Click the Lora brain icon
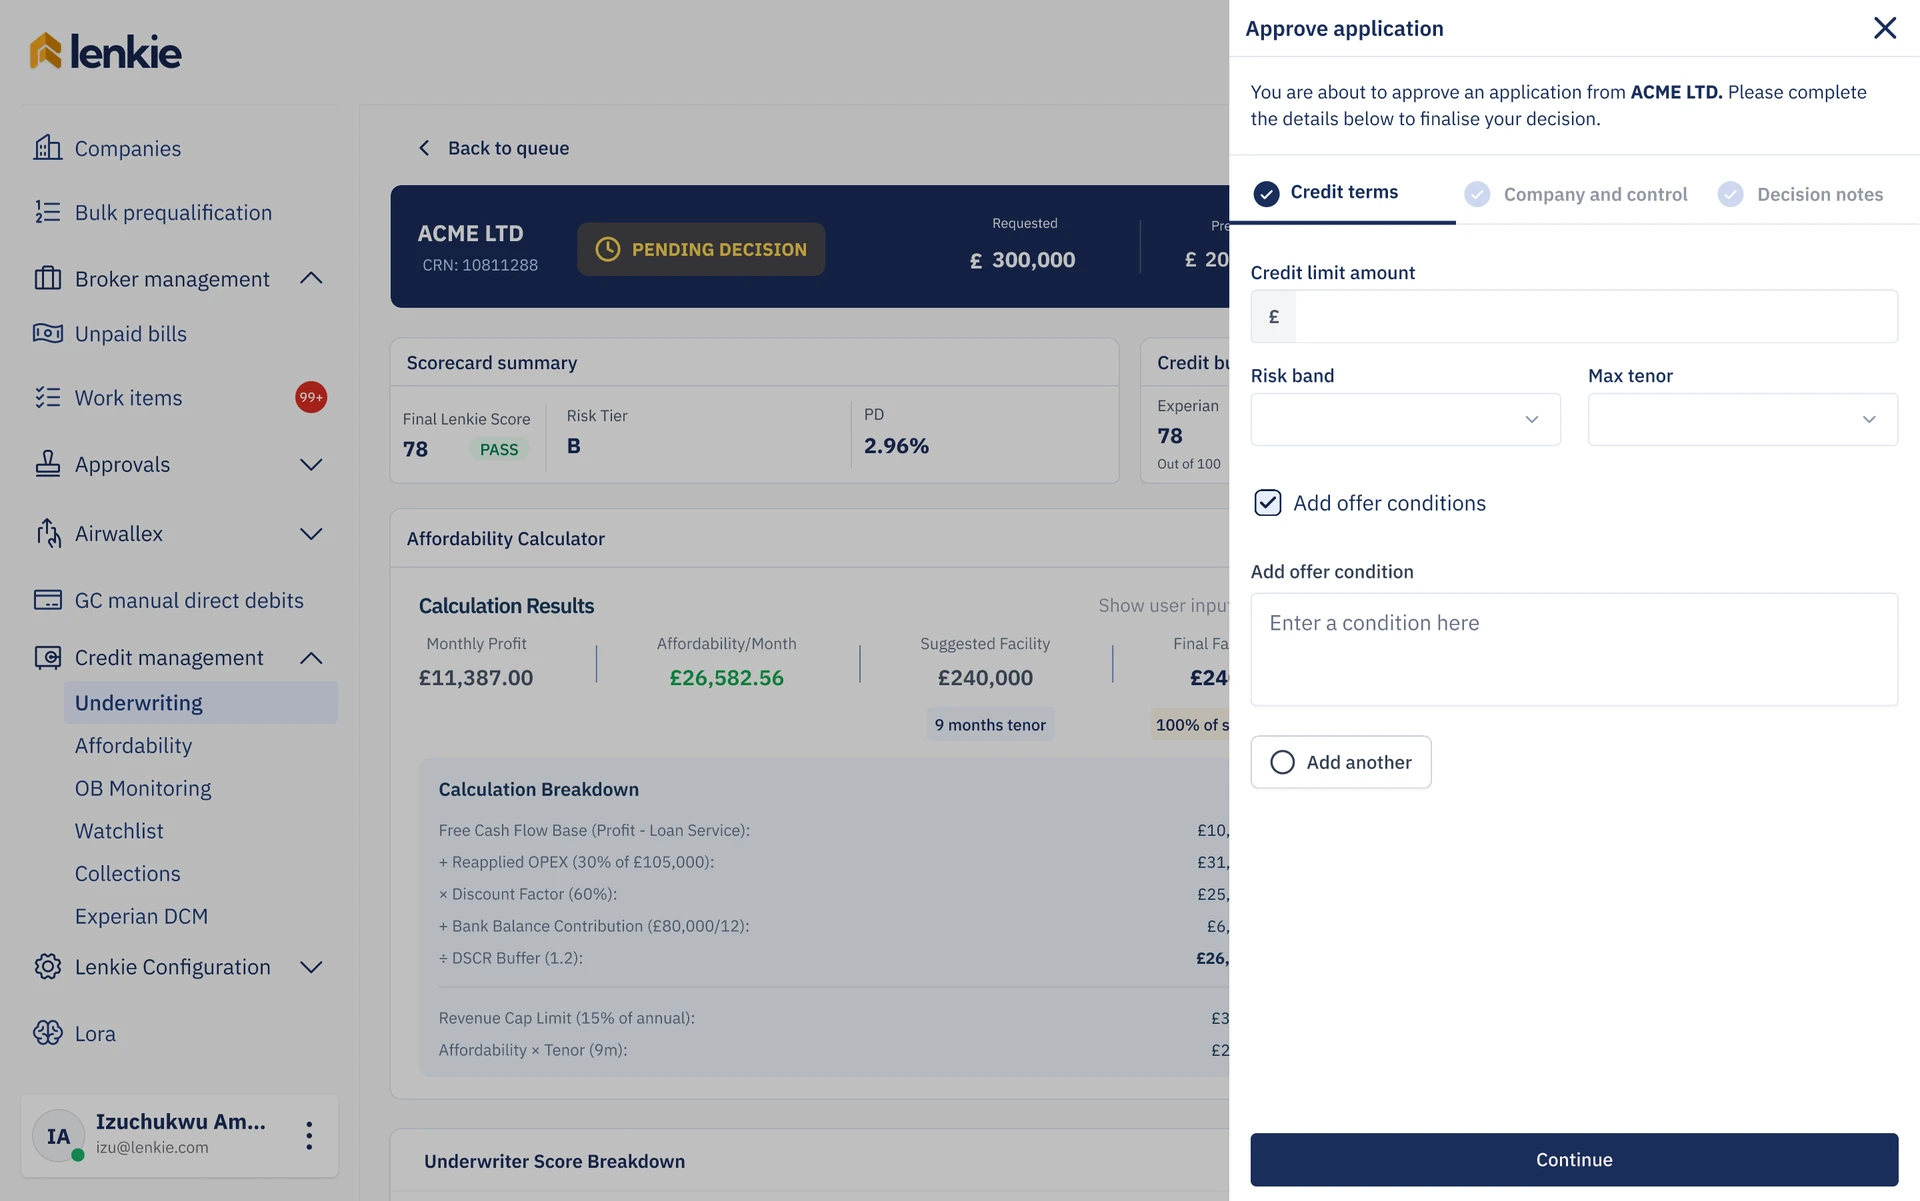Screen dimensions: 1920x1201 coord(47,1033)
